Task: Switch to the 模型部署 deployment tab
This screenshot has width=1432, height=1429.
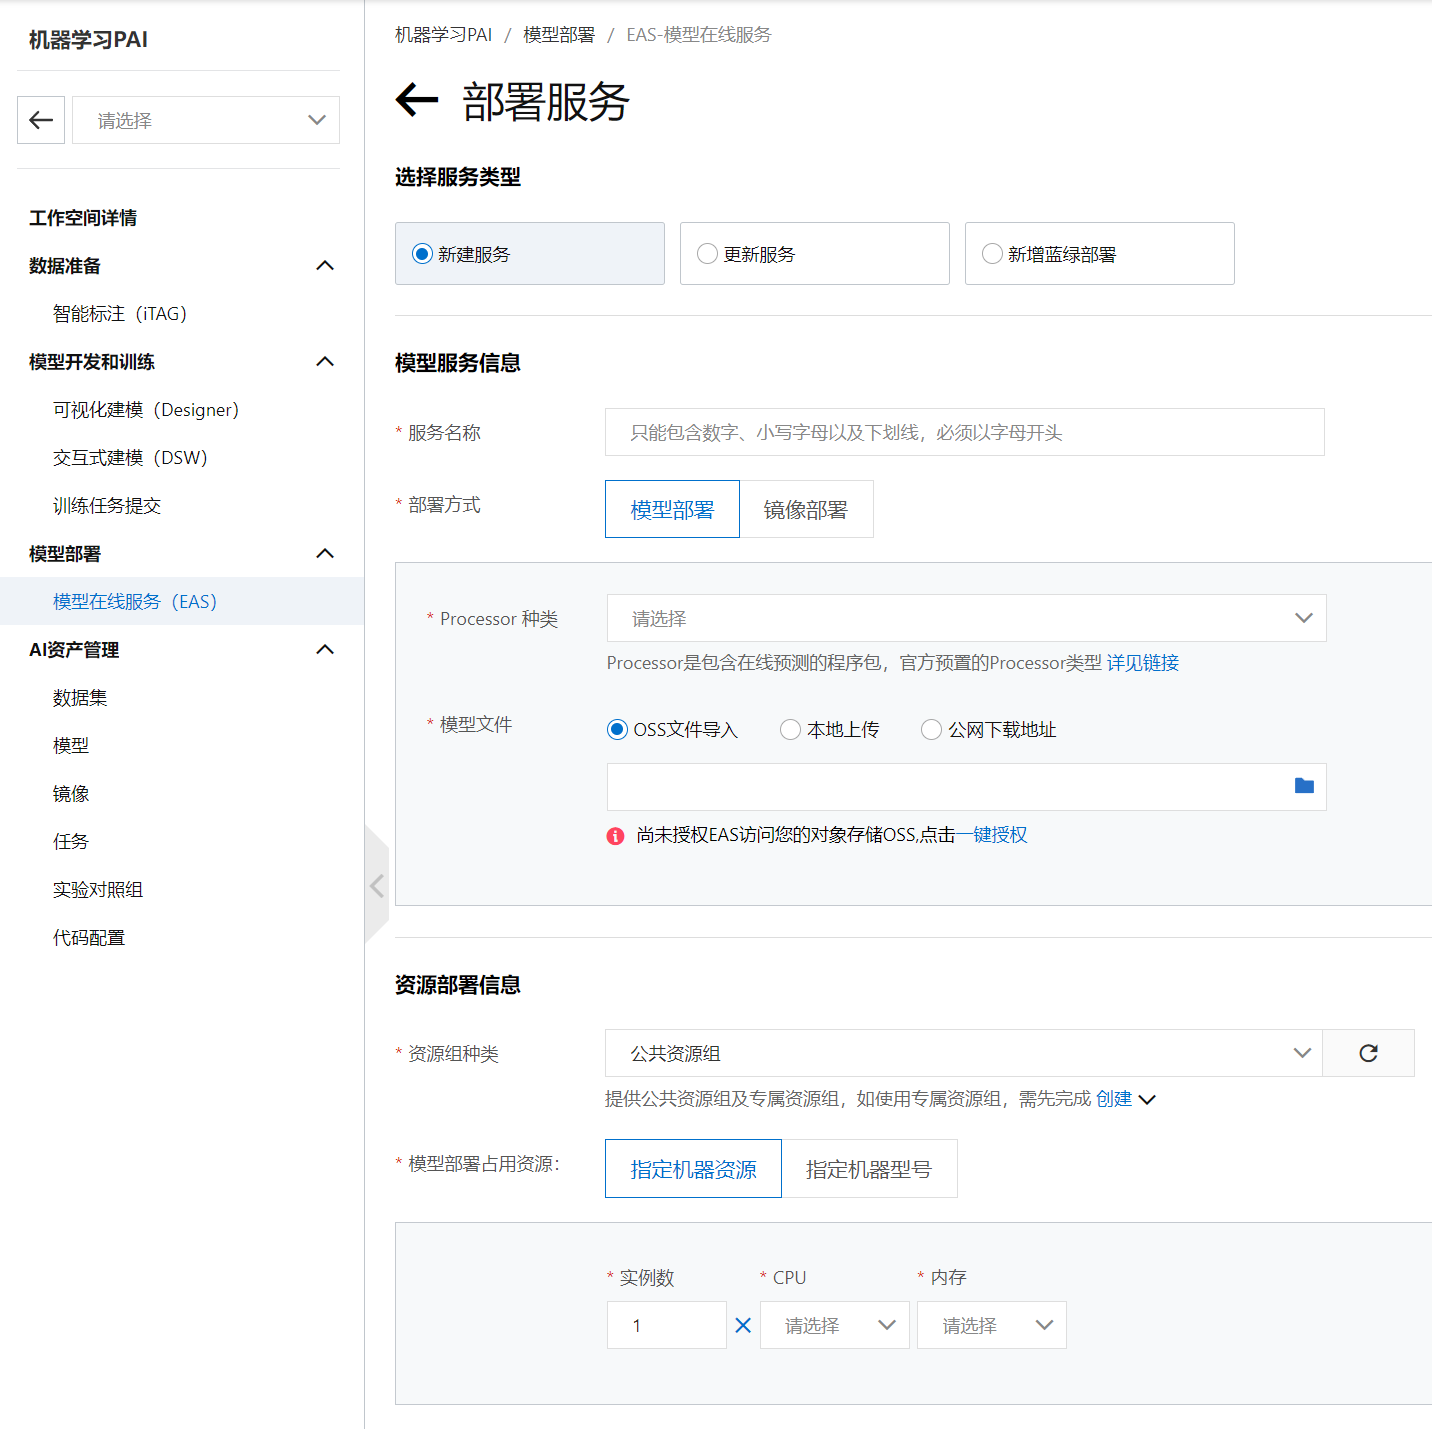Action: 672,509
